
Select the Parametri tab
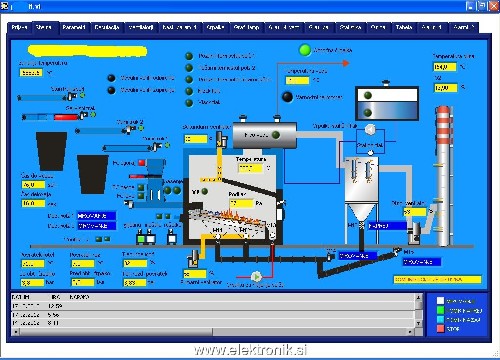[x=74, y=27]
